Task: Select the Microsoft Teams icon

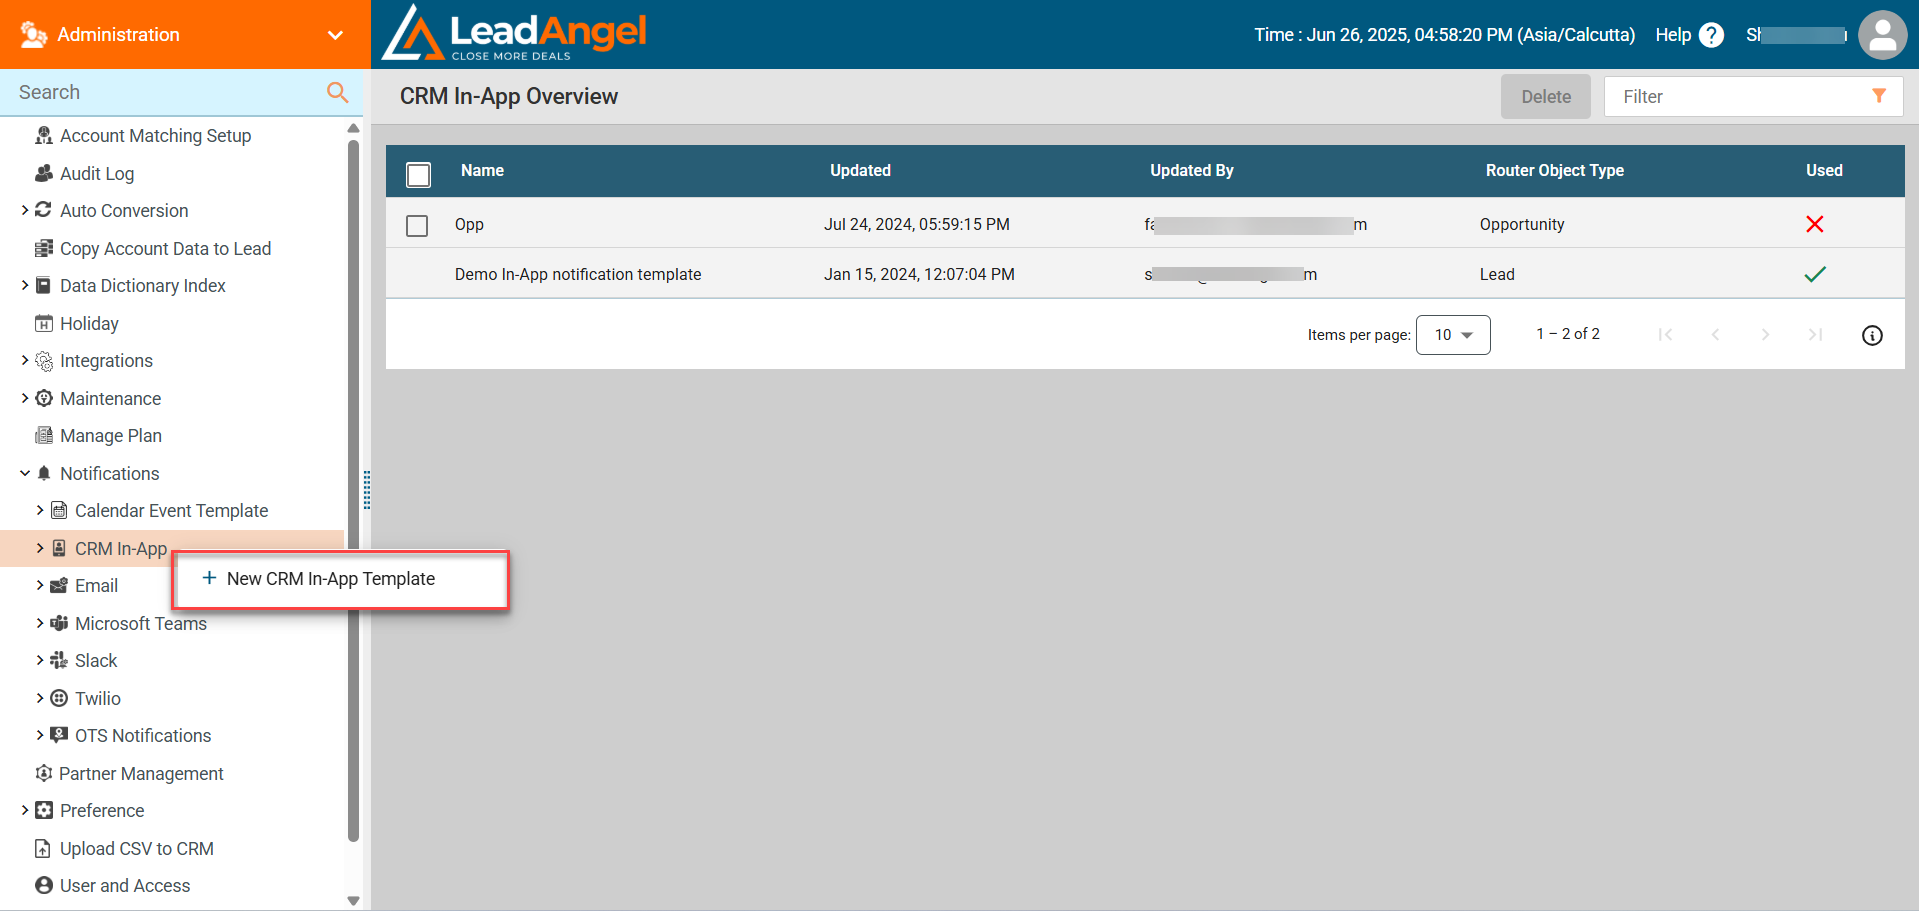Action: pyautogui.click(x=59, y=623)
